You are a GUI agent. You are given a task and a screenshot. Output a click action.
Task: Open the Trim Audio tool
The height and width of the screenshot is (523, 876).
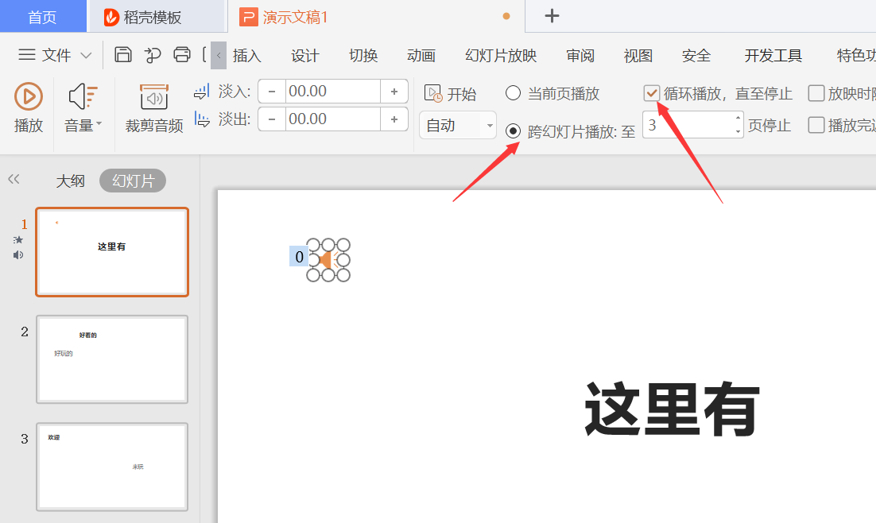coord(154,97)
